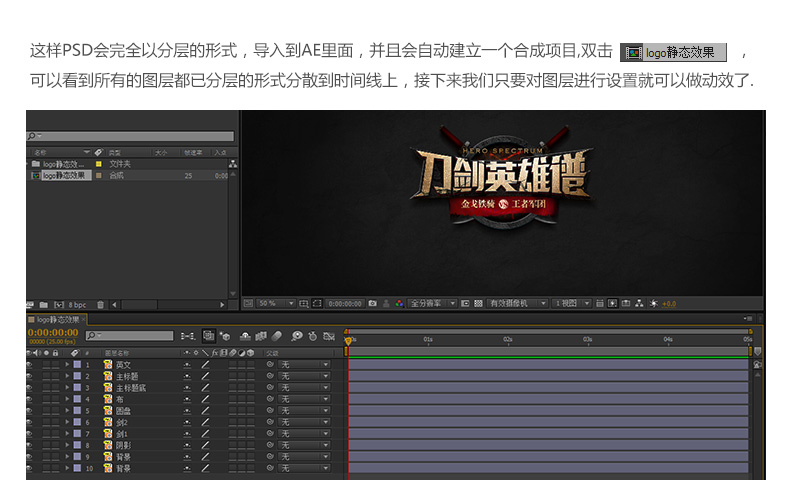Open the 50% magnification dropdown
The height and width of the screenshot is (495, 800).
[x=276, y=303]
